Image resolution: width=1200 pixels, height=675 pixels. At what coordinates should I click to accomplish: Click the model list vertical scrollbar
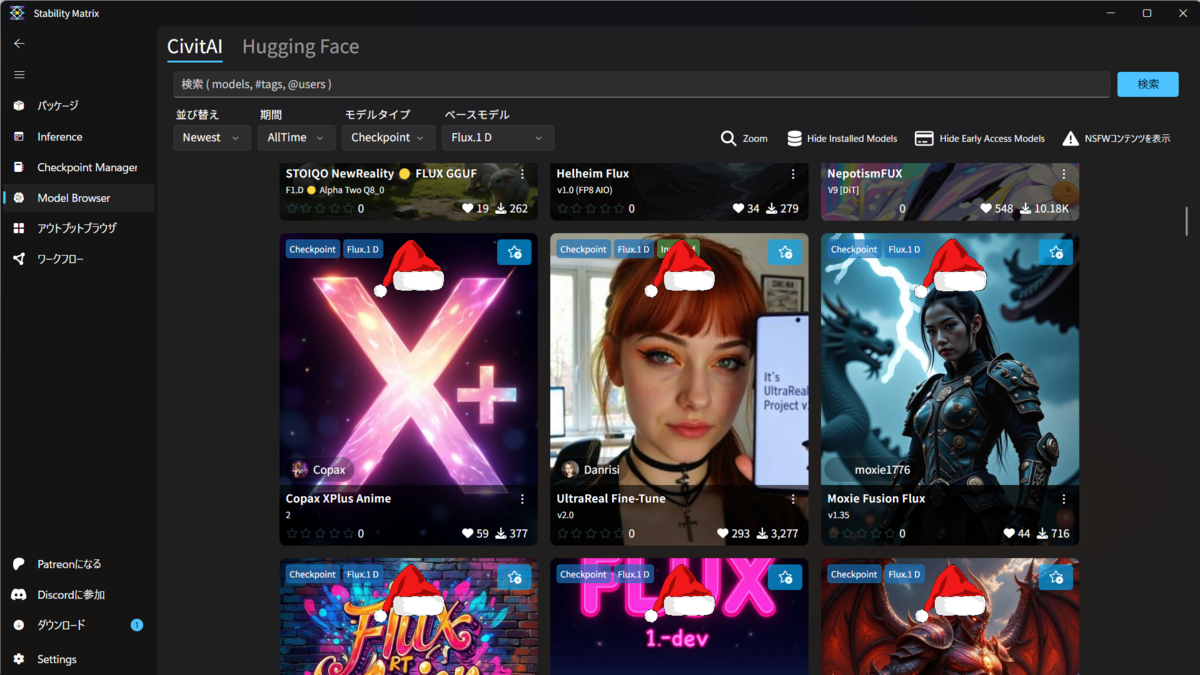pos(1187,221)
